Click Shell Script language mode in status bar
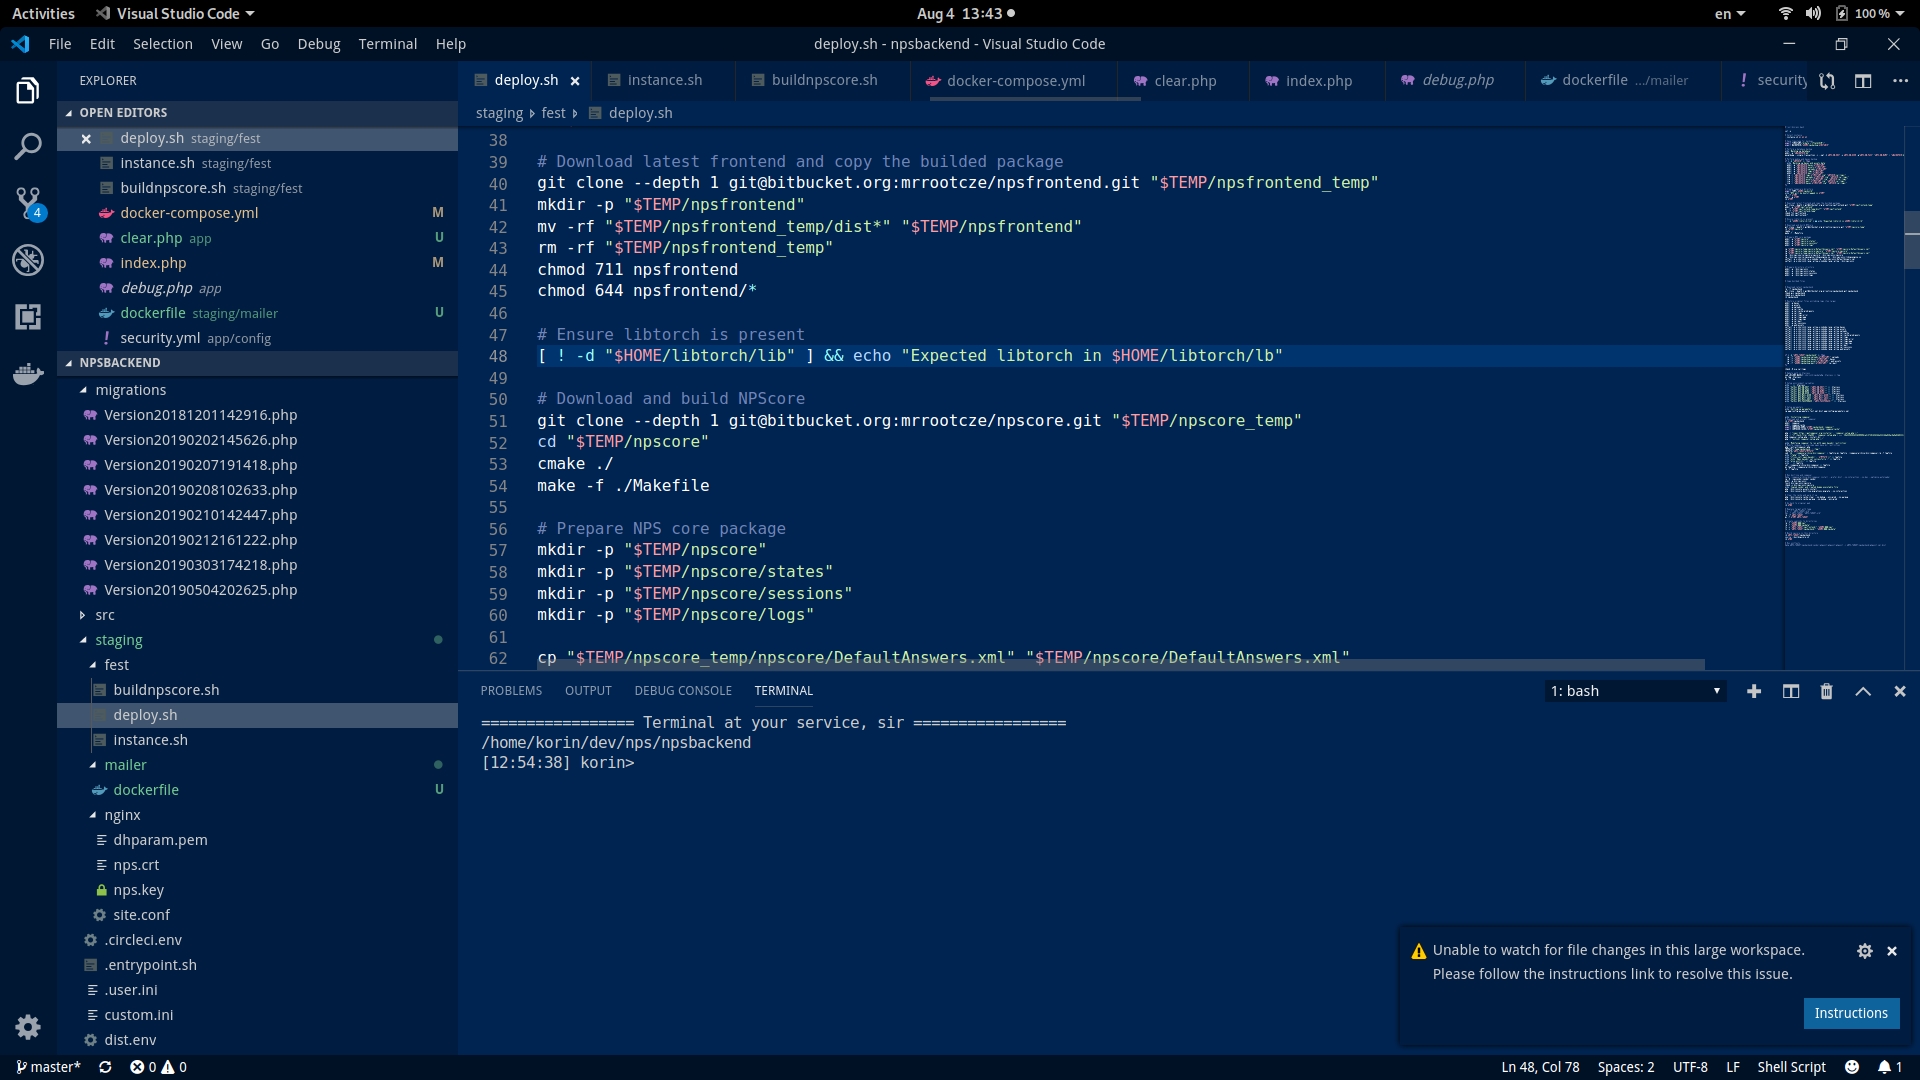 click(x=1791, y=1067)
